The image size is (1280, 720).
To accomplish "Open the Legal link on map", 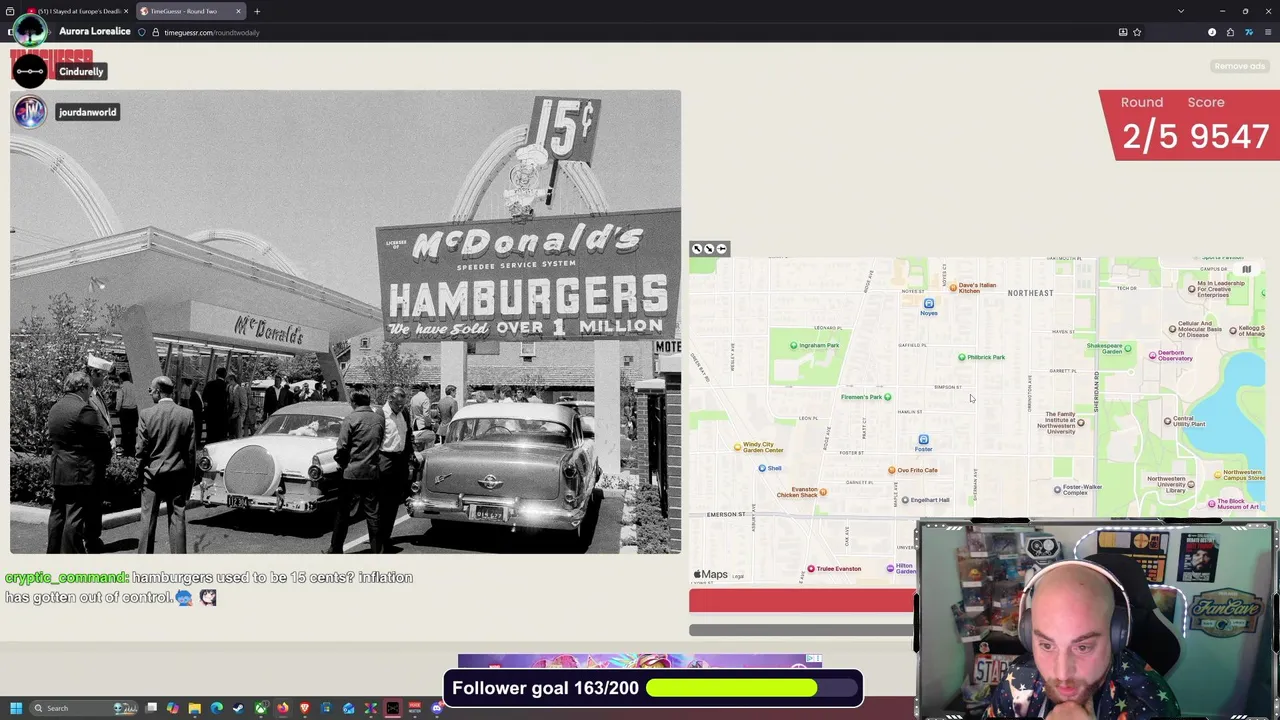I will pos(738,576).
